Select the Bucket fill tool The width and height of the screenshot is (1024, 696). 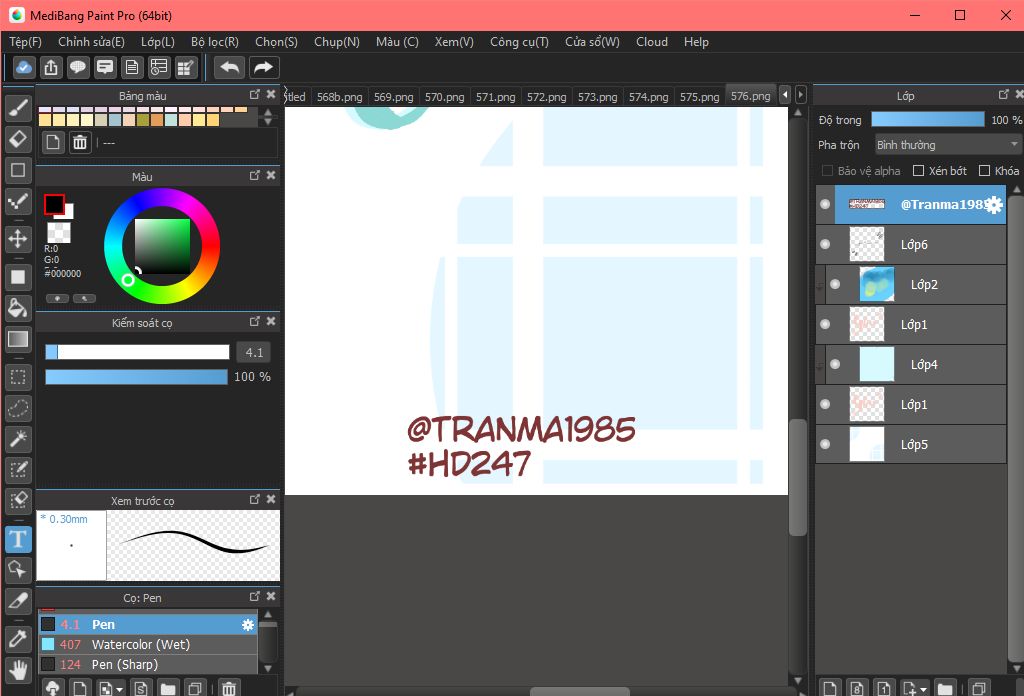point(18,308)
